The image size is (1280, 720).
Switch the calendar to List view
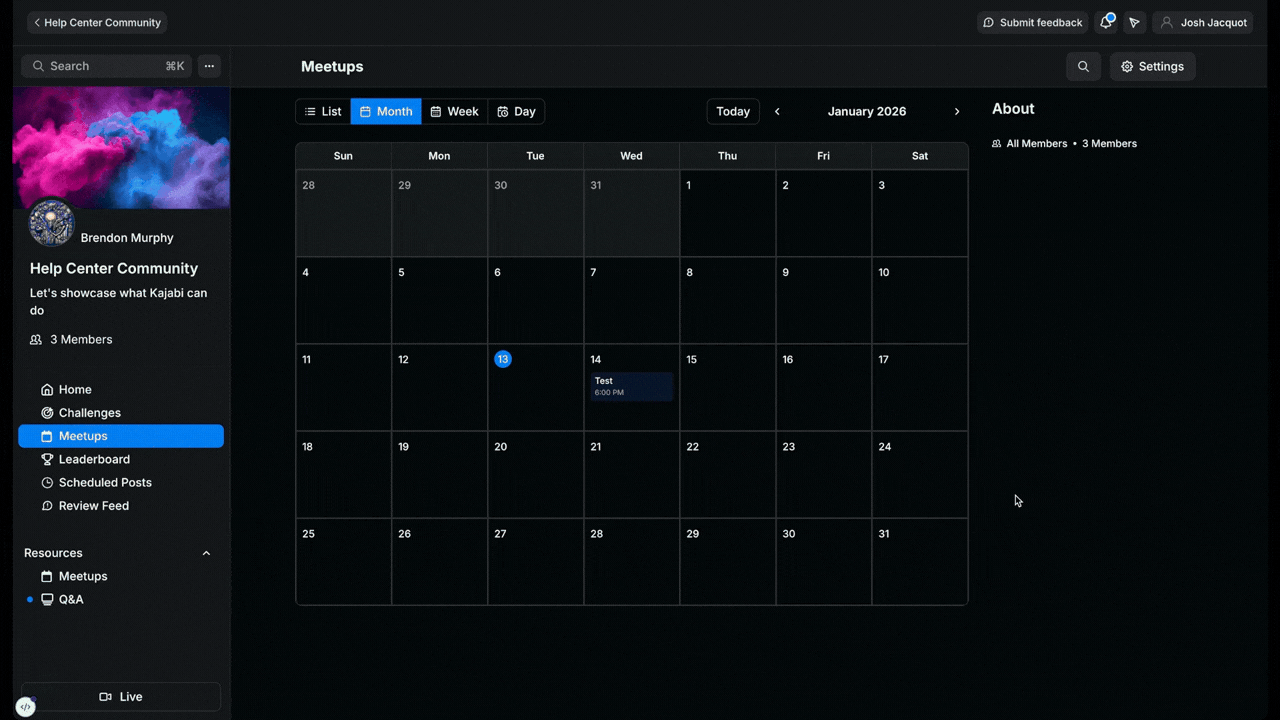click(x=322, y=111)
